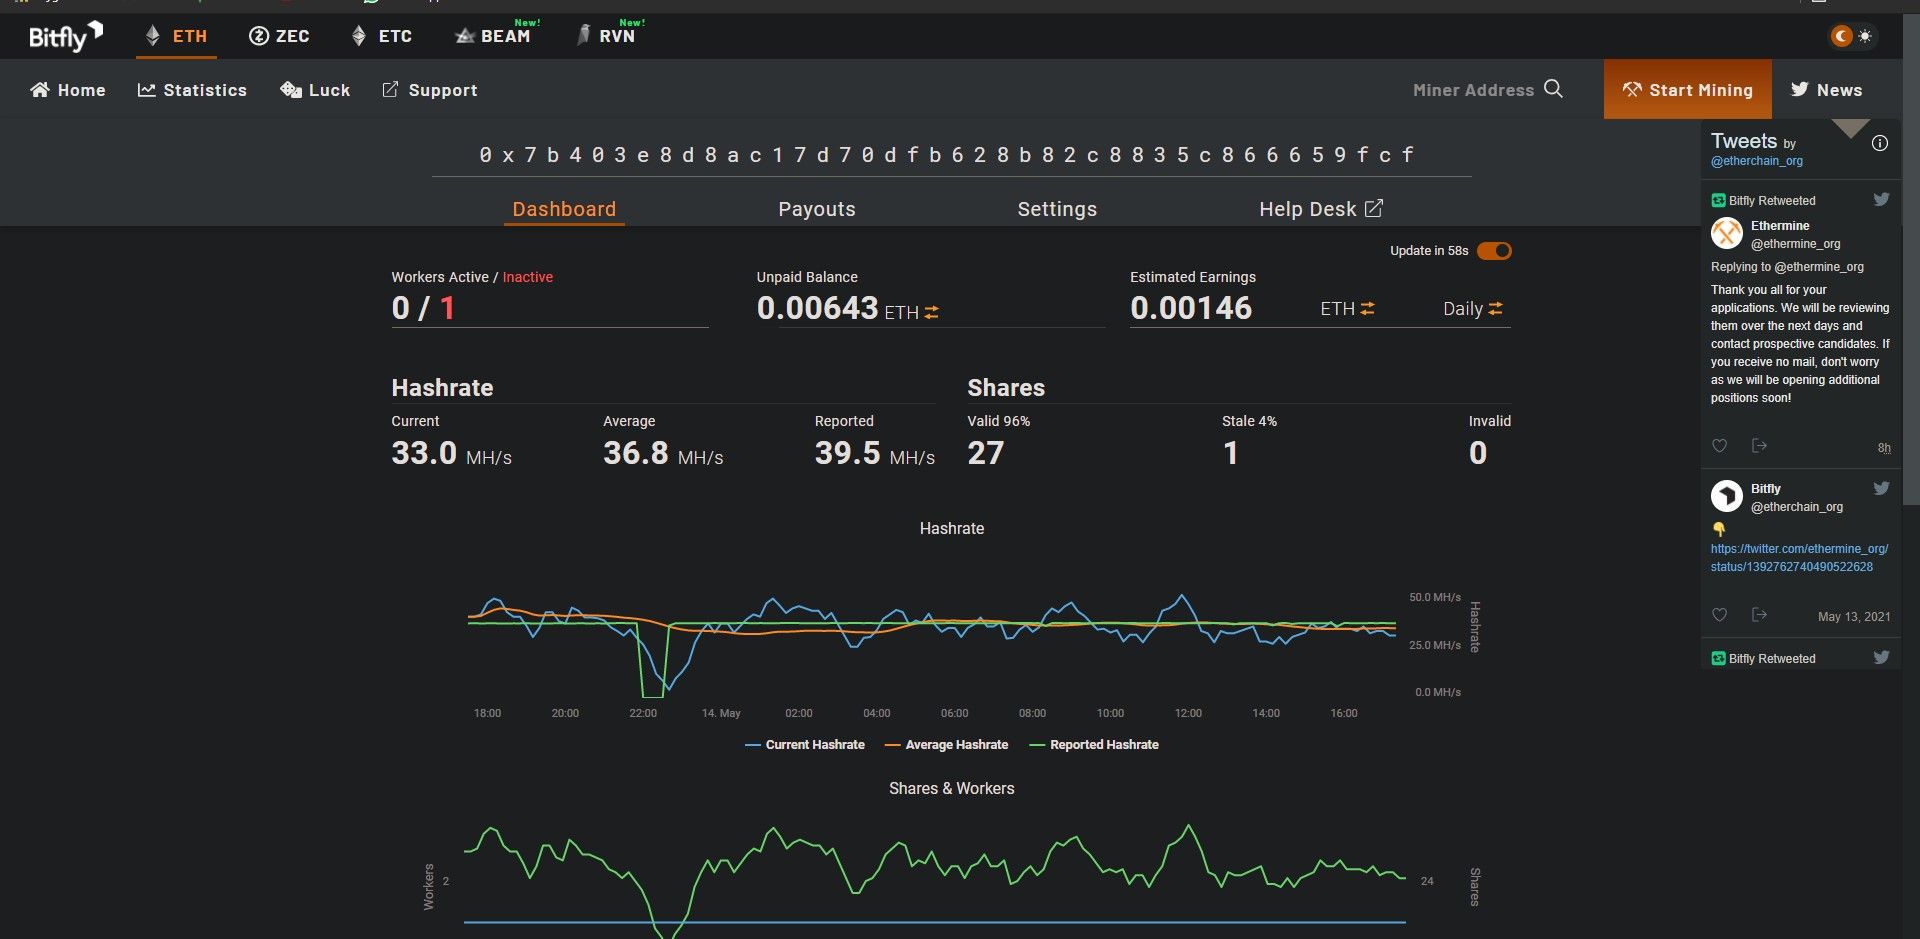The width and height of the screenshot is (1920, 939).
Task: Switch the Unpaid Balance currency unit
Action: click(x=931, y=312)
